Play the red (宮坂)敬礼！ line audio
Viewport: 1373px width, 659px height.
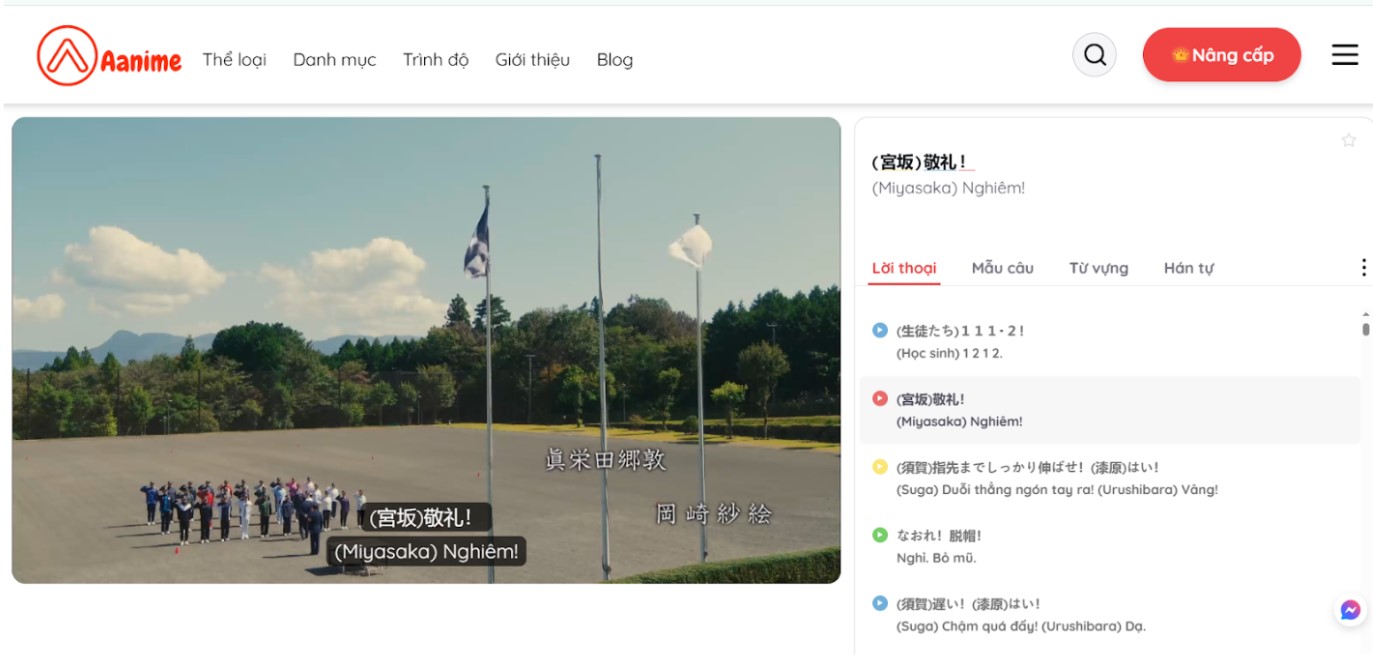point(880,398)
